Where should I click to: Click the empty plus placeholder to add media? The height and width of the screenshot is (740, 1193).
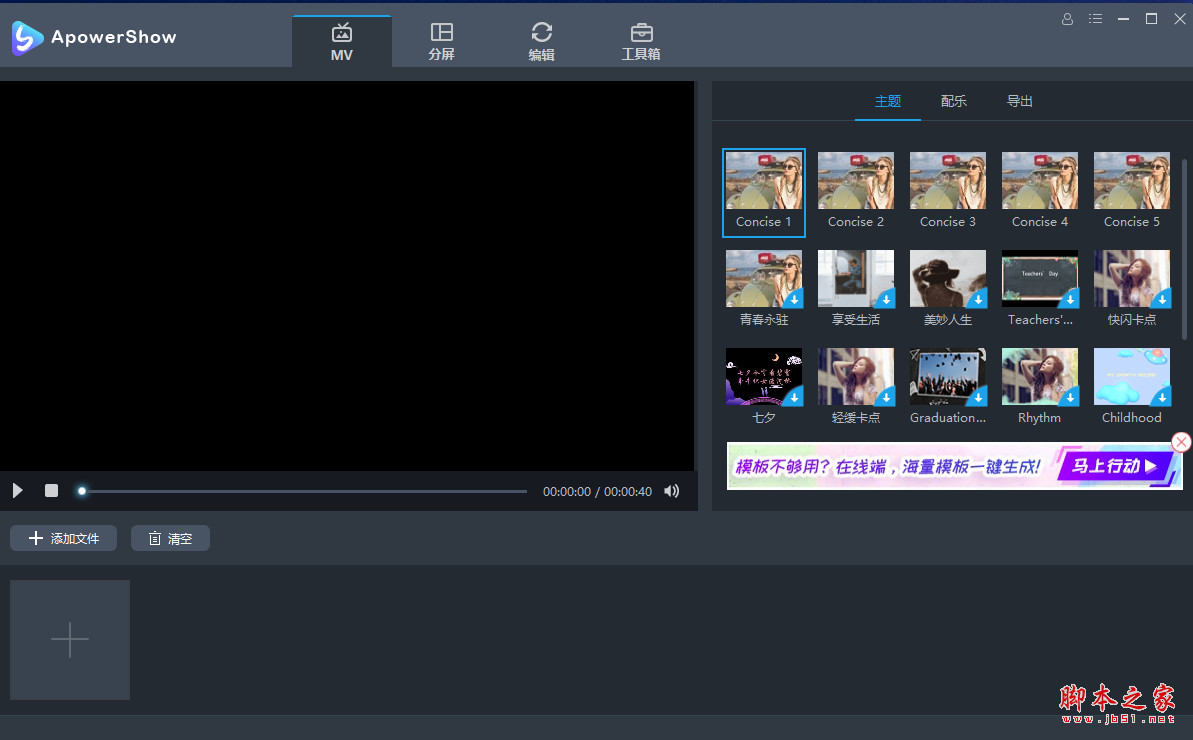[x=70, y=640]
